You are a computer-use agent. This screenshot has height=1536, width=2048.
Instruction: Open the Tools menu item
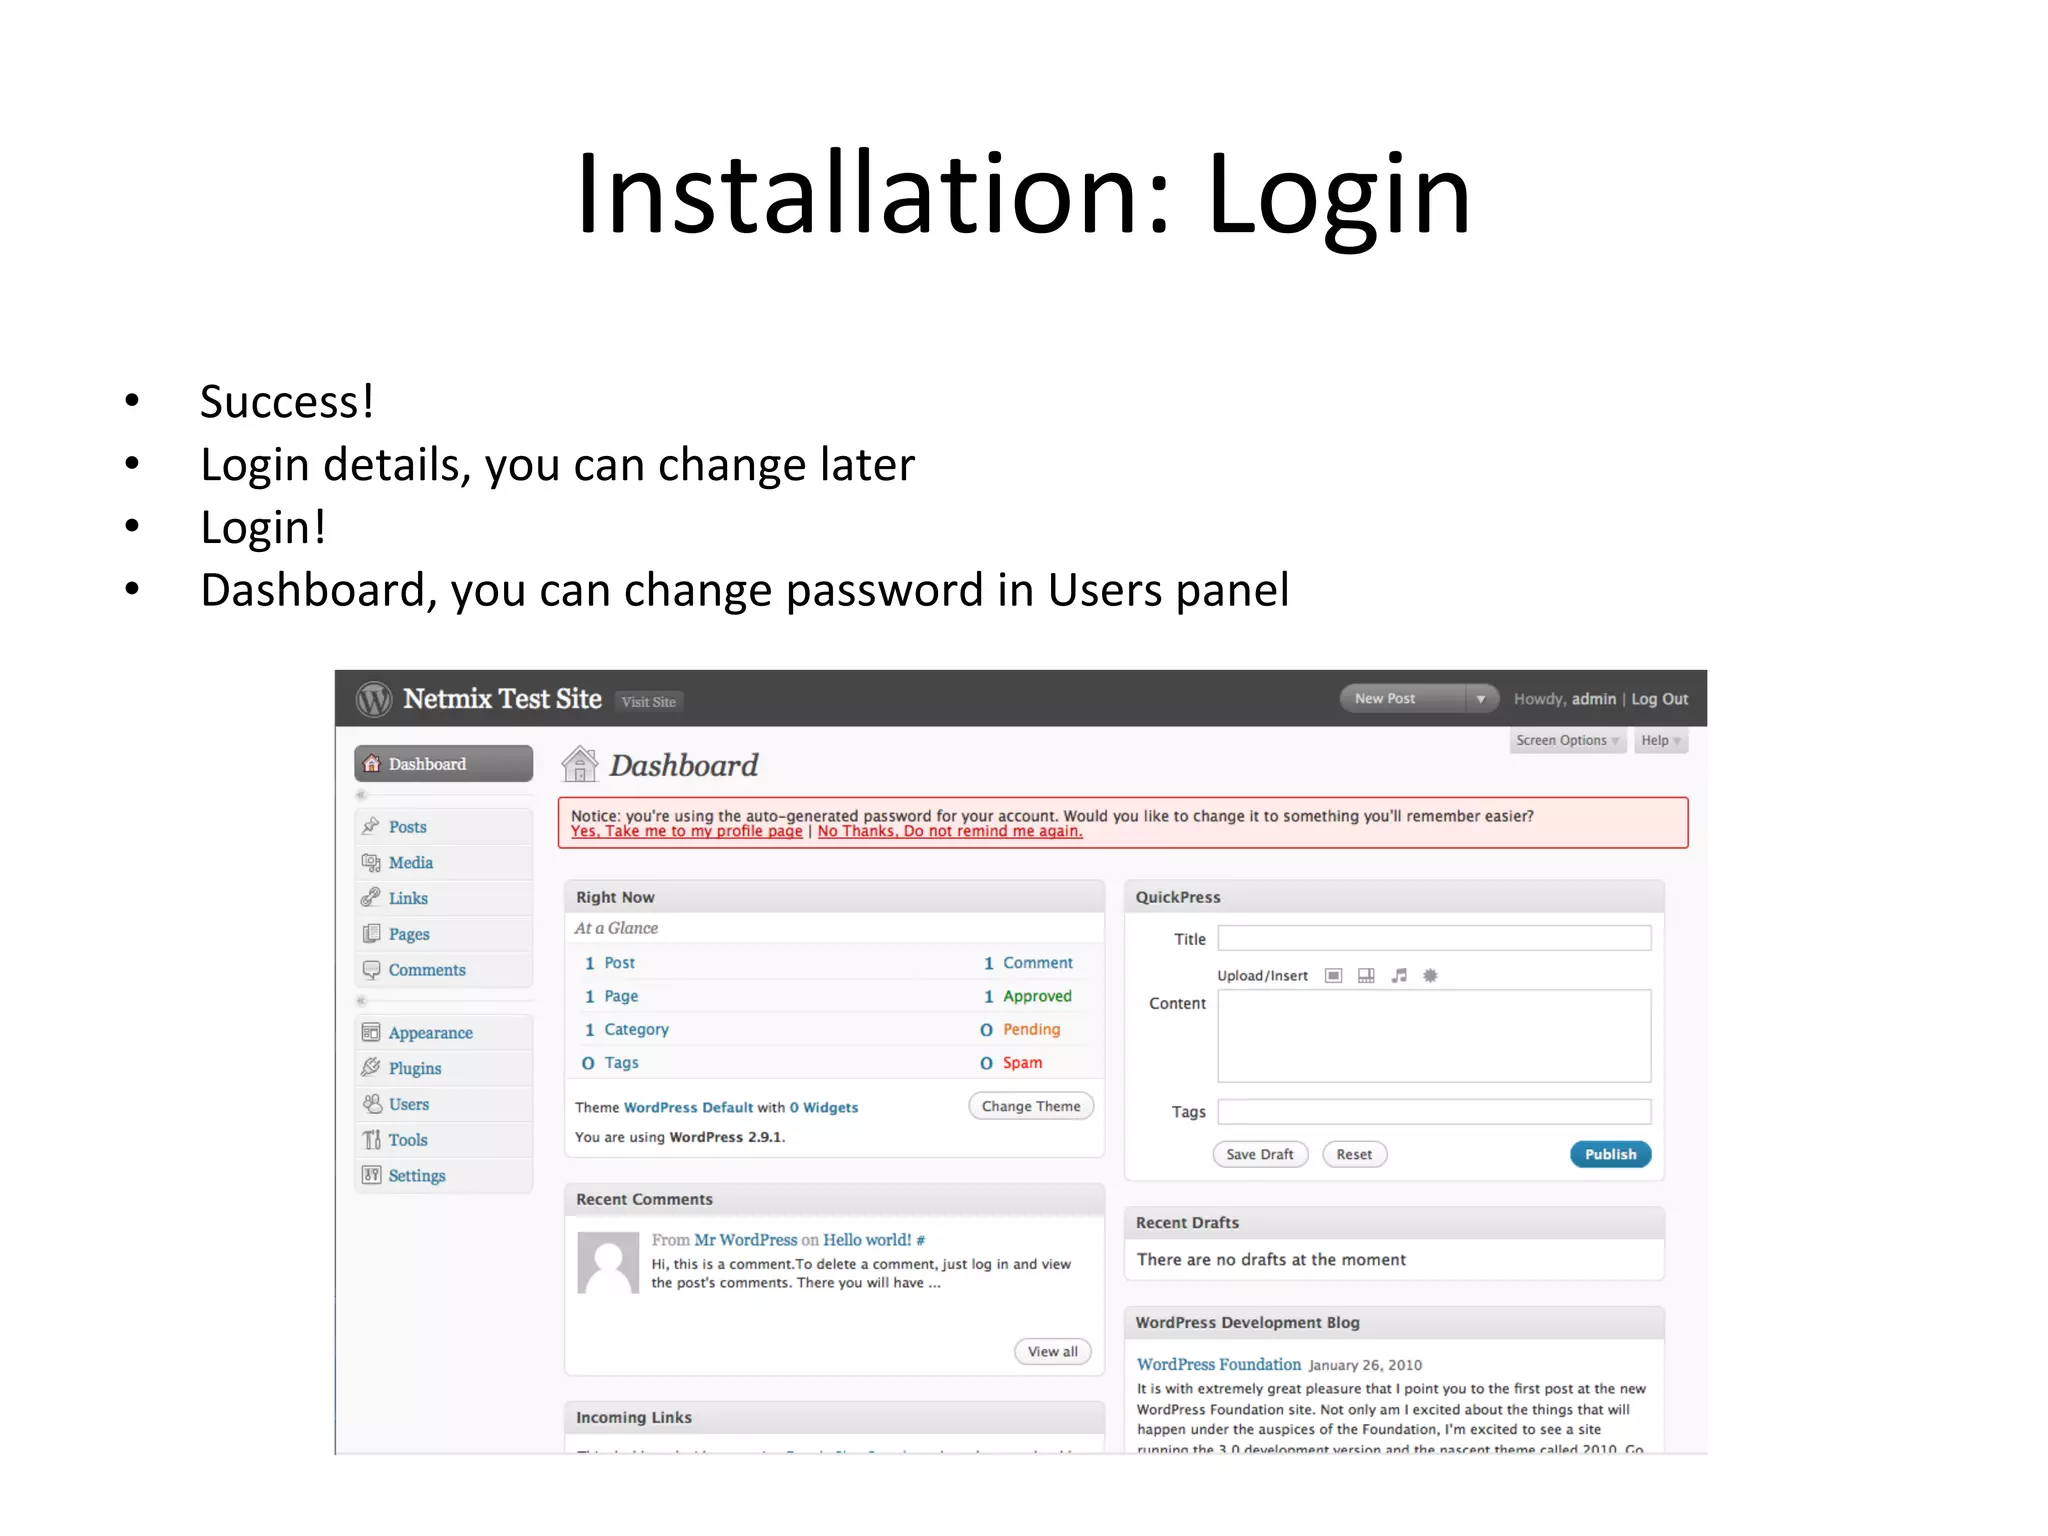[443, 1139]
